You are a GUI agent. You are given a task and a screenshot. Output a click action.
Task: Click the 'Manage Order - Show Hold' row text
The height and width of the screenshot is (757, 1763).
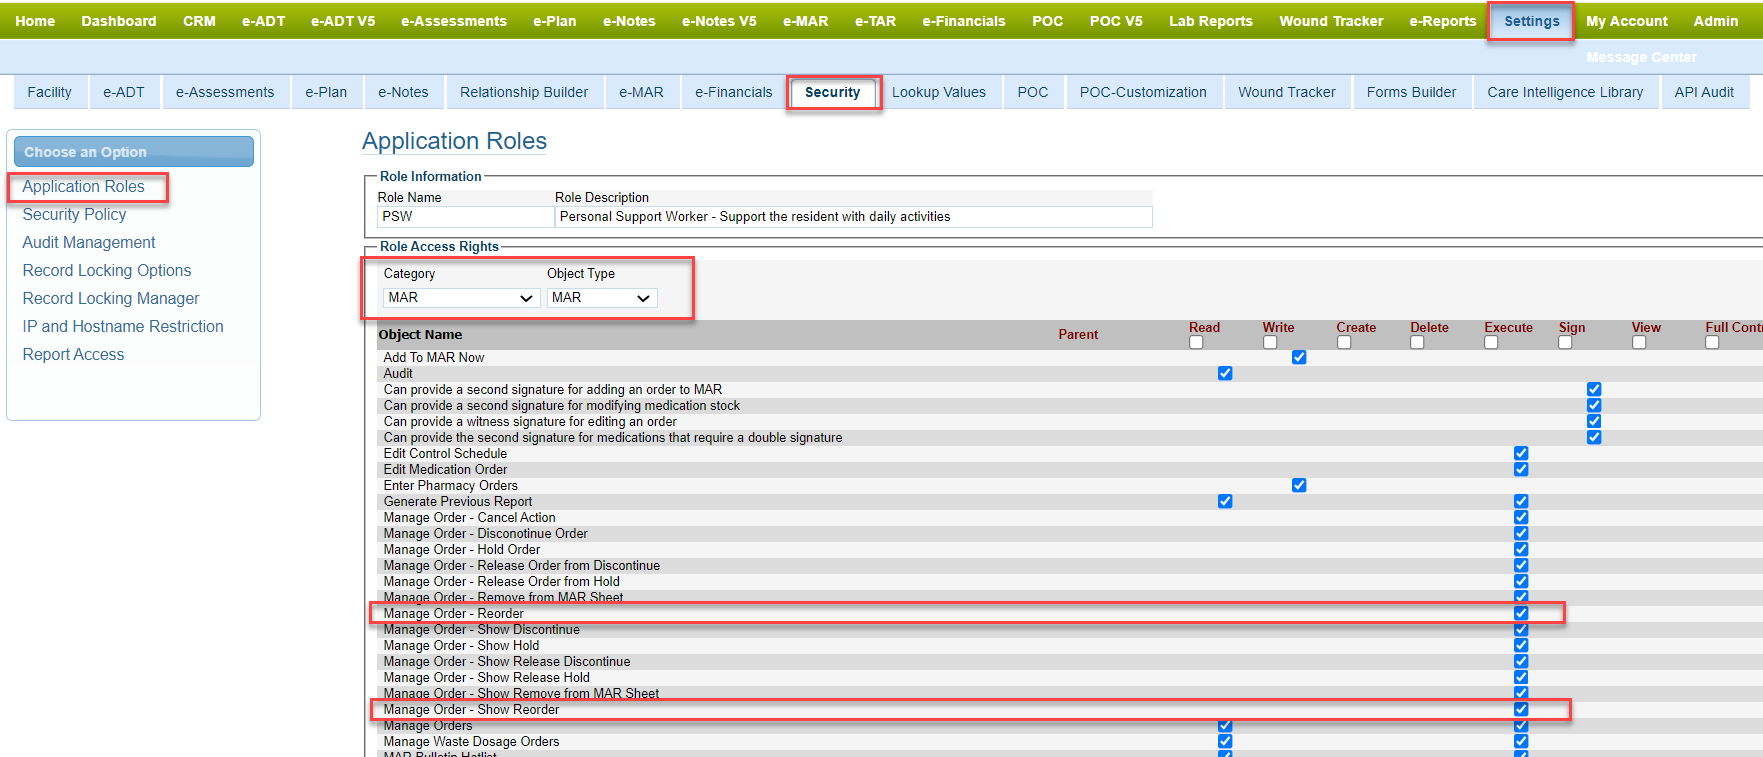461,645
